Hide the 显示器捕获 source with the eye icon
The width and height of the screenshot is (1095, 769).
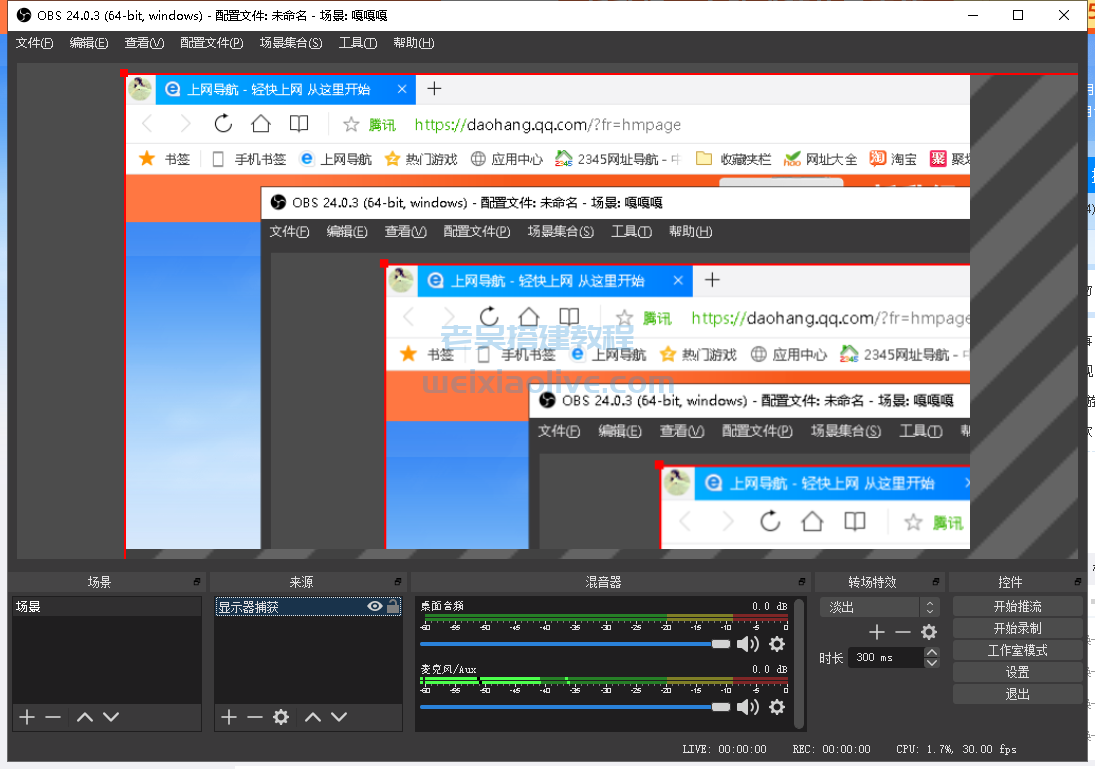click(373, 606)
